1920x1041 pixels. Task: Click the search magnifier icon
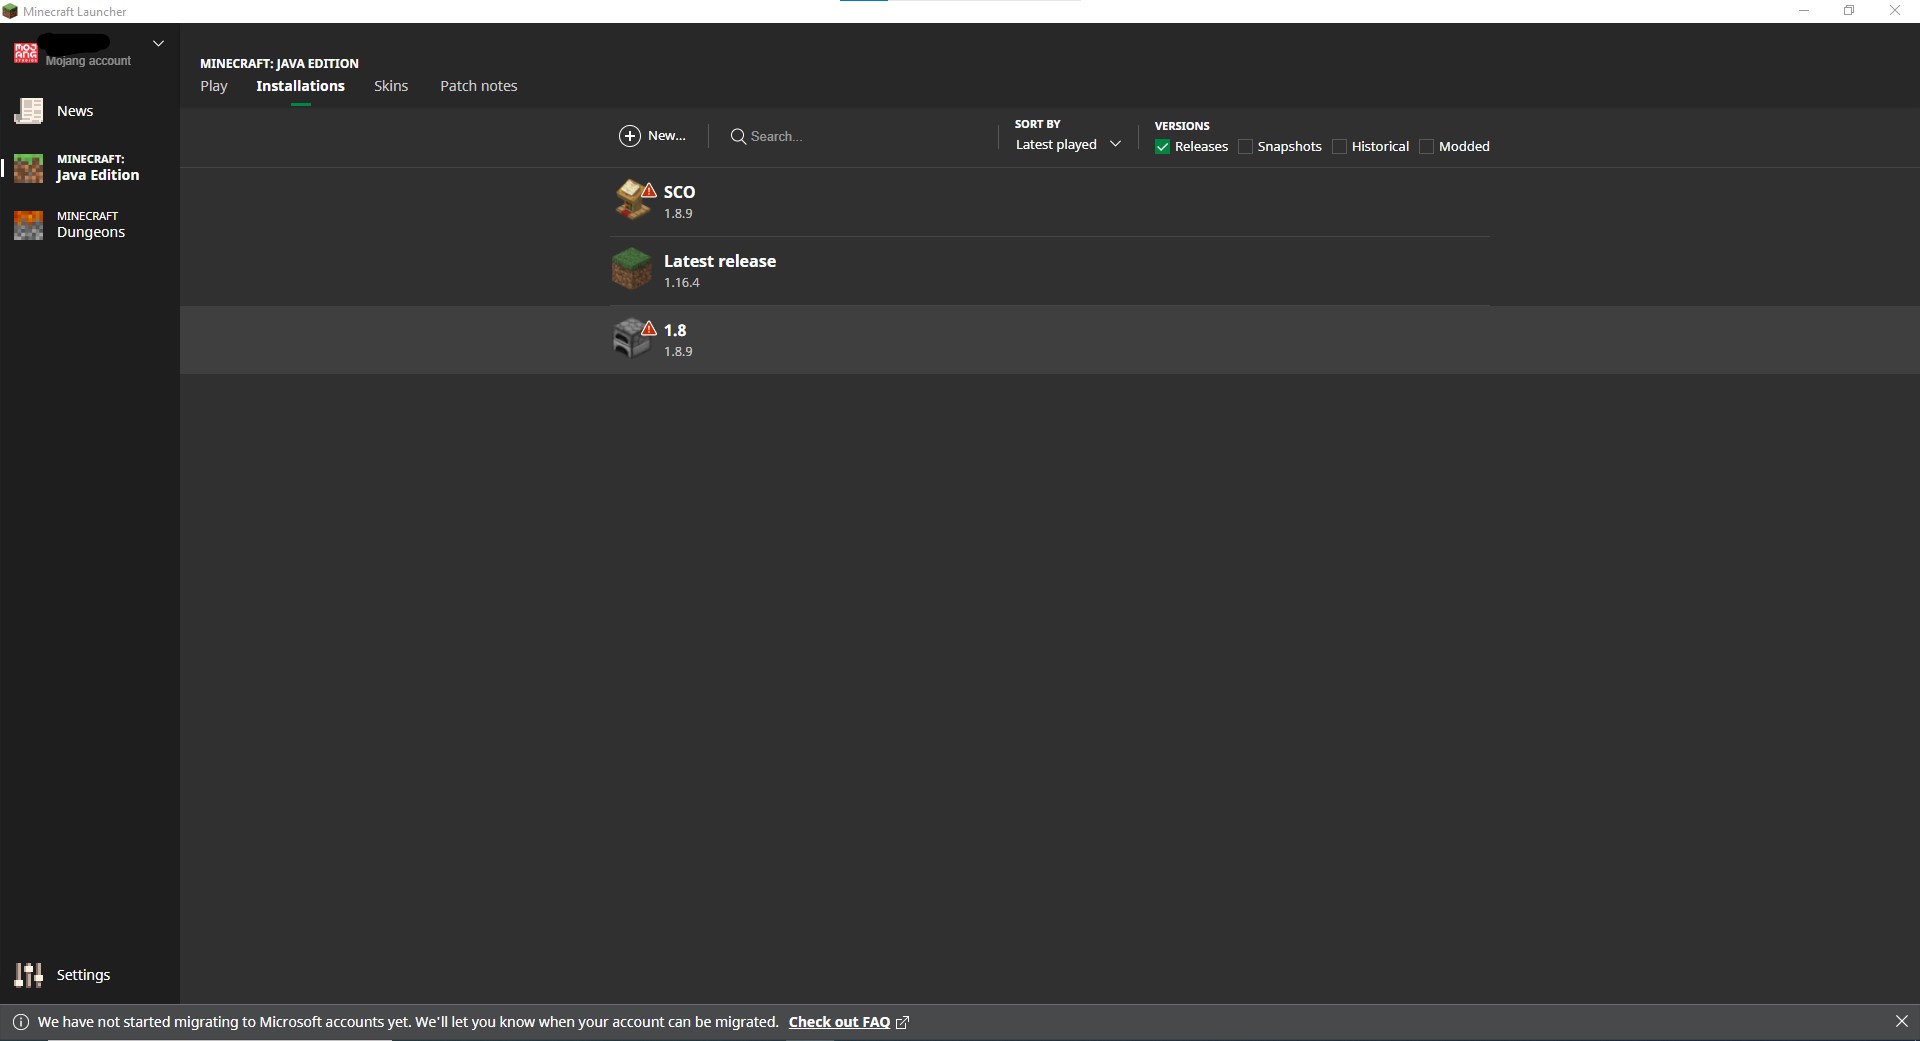(x=738, y=136)
